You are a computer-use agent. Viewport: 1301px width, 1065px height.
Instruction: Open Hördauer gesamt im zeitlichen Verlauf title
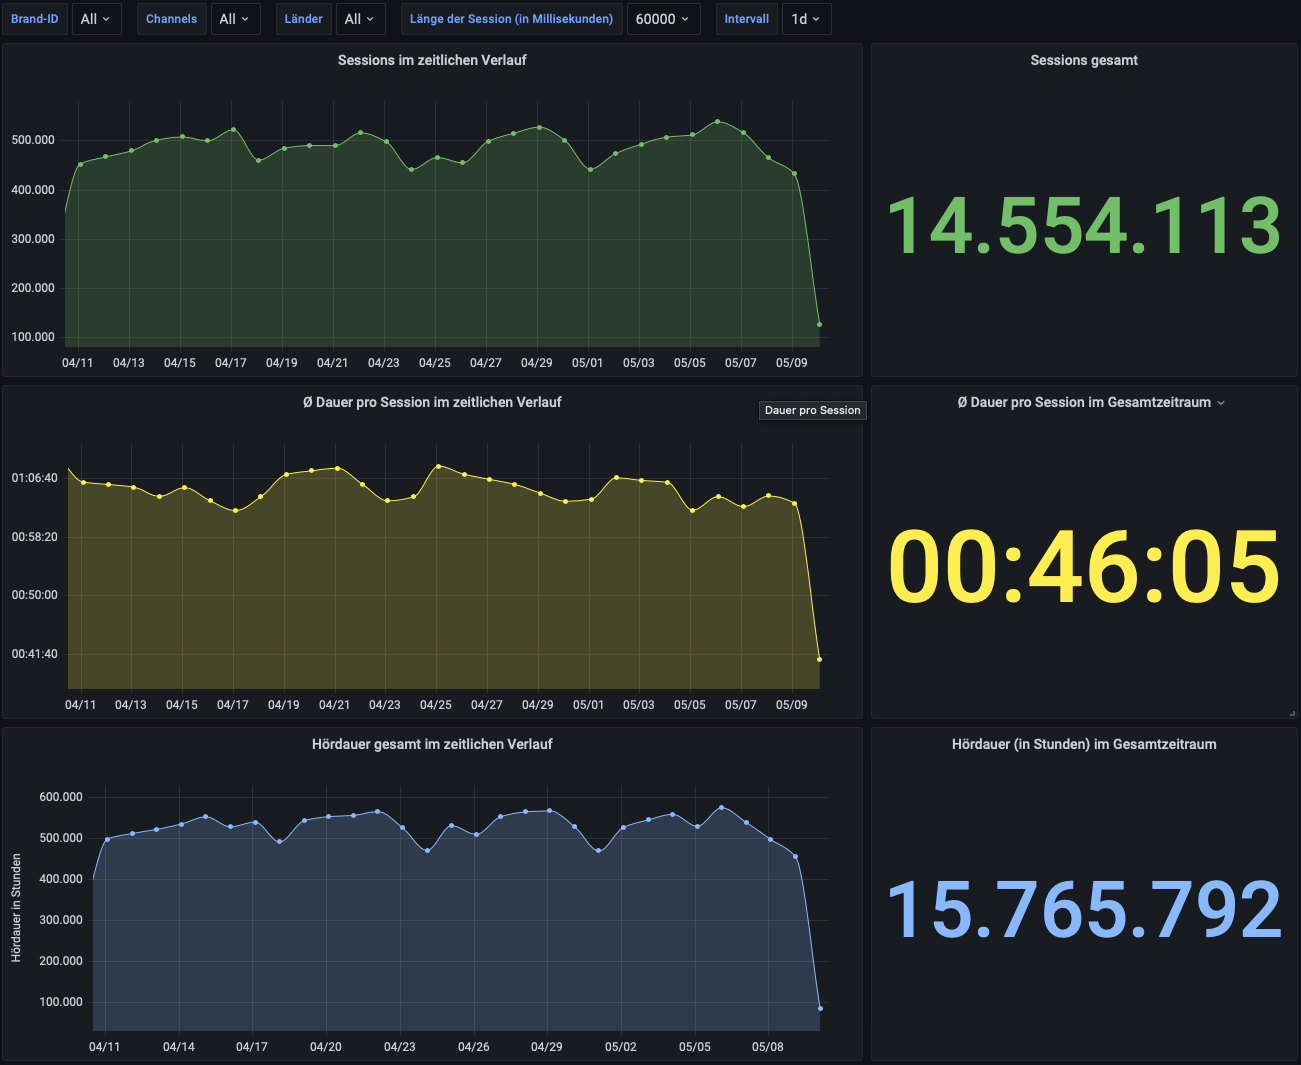tap(432, 744)
